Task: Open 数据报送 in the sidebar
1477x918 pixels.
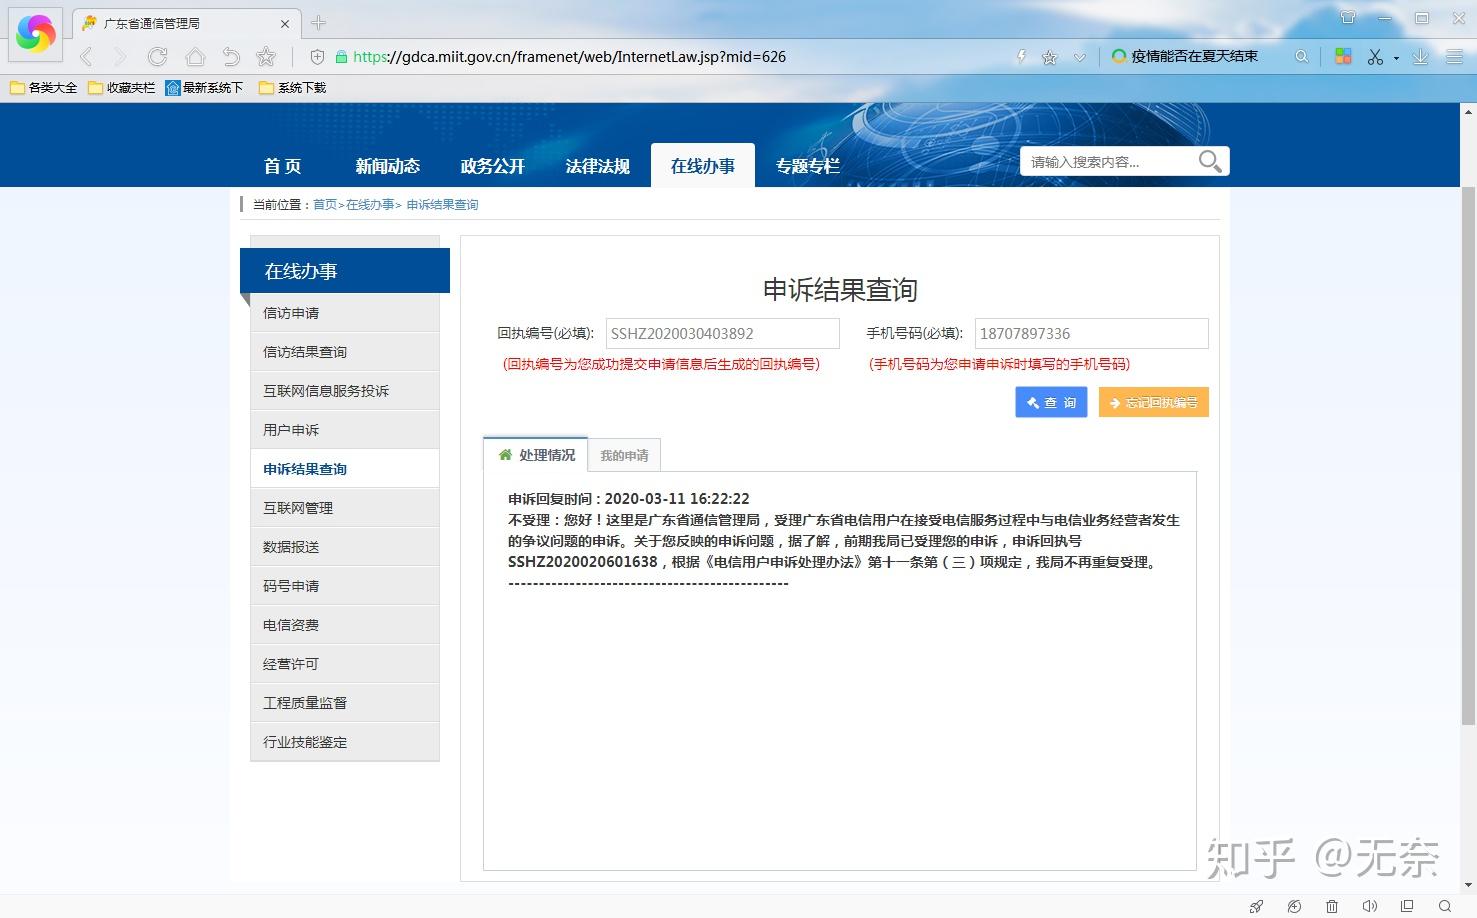Action: pos(345,547)
